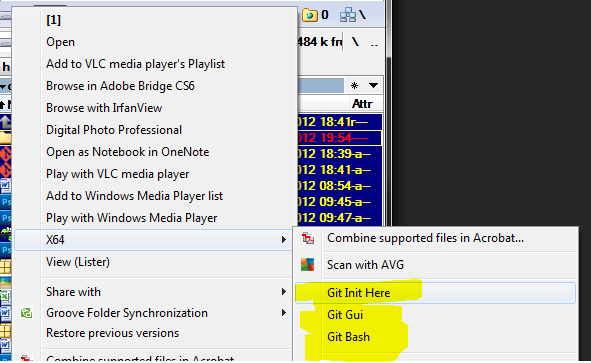Viewport: 591px width, 363px height.
Task: Select Open in context menu
Action: [60, 42]
